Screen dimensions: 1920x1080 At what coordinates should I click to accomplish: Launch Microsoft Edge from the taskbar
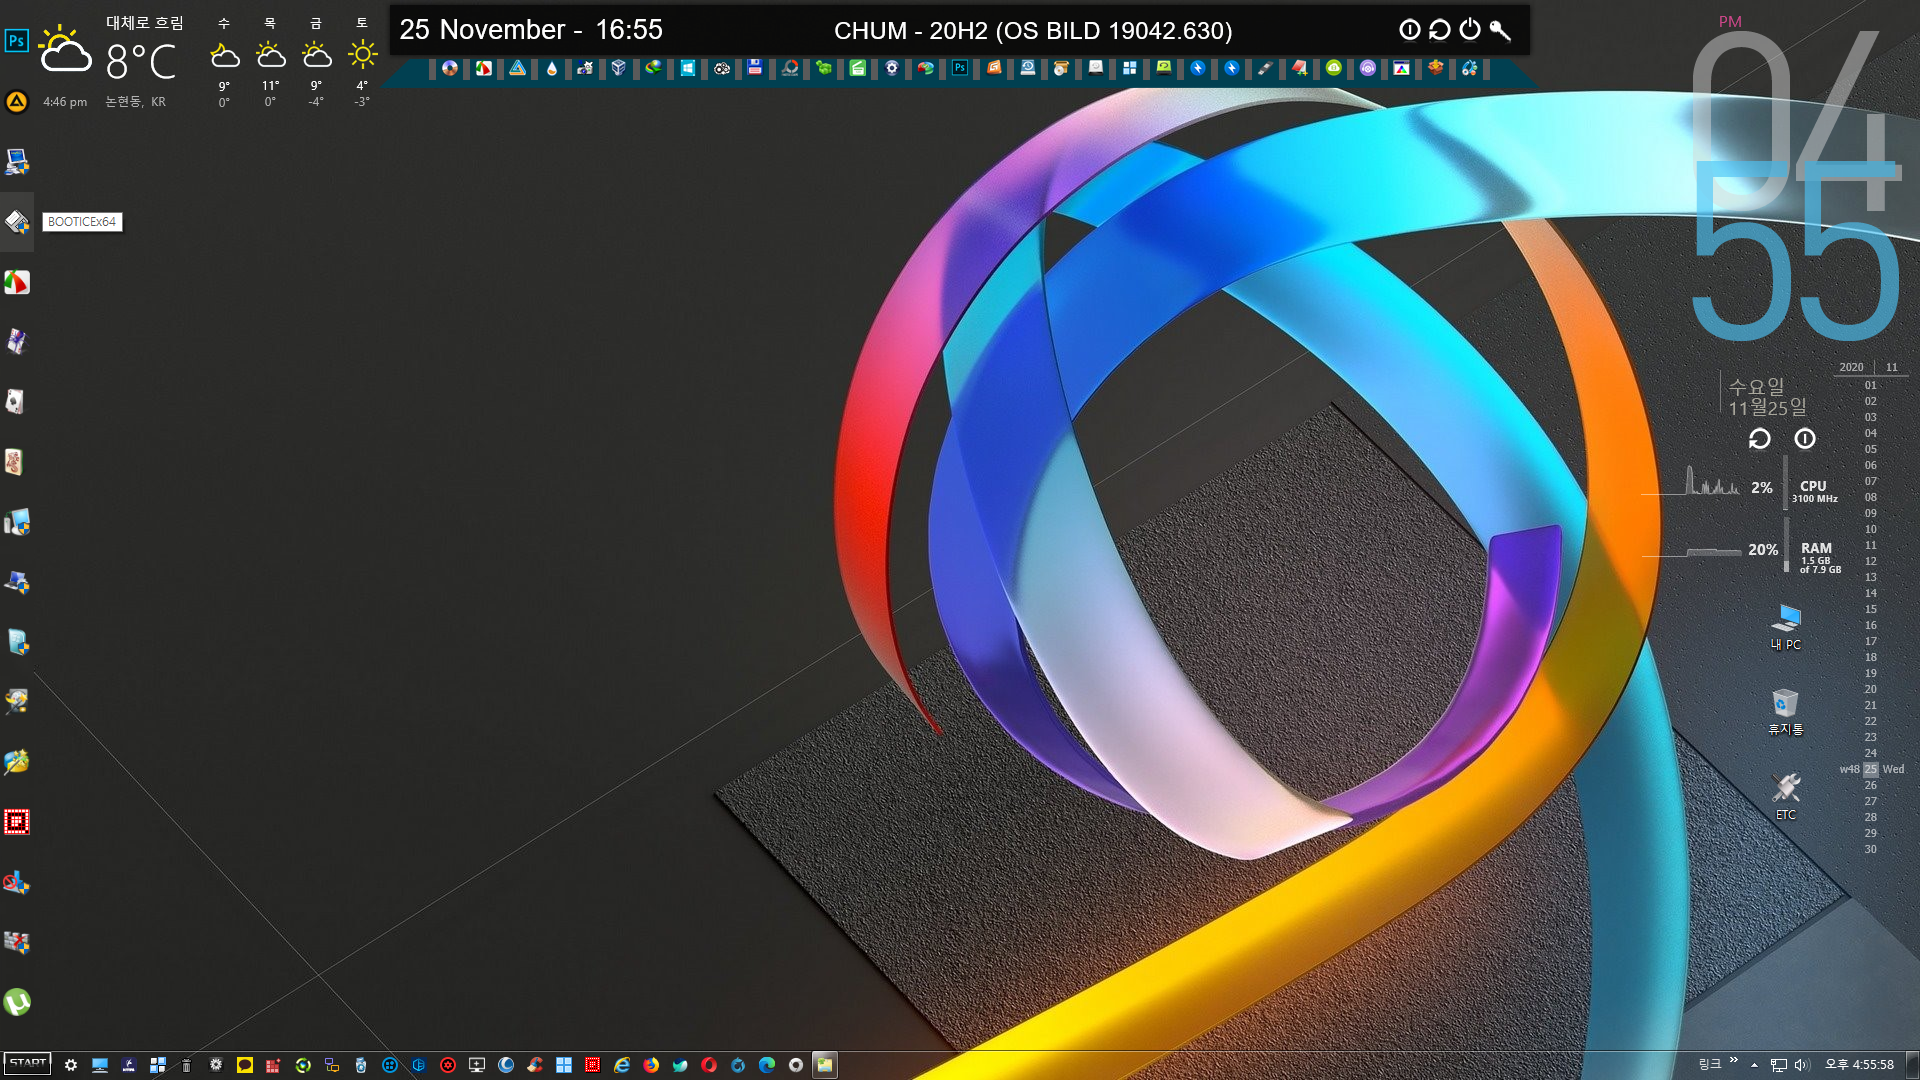[x=767, y=1065]
